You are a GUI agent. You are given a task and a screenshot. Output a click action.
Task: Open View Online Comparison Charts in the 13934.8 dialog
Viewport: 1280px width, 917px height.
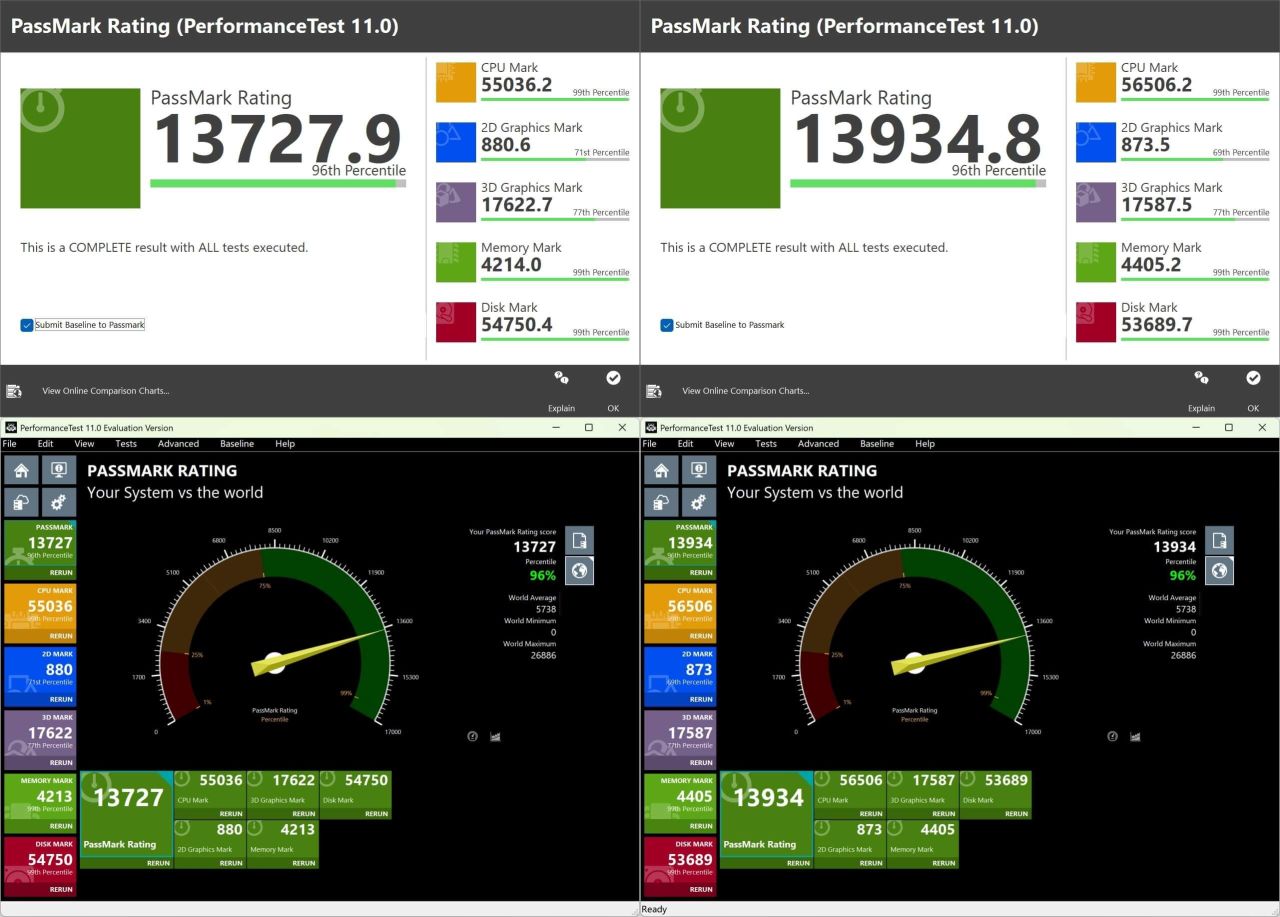(745, 391)
